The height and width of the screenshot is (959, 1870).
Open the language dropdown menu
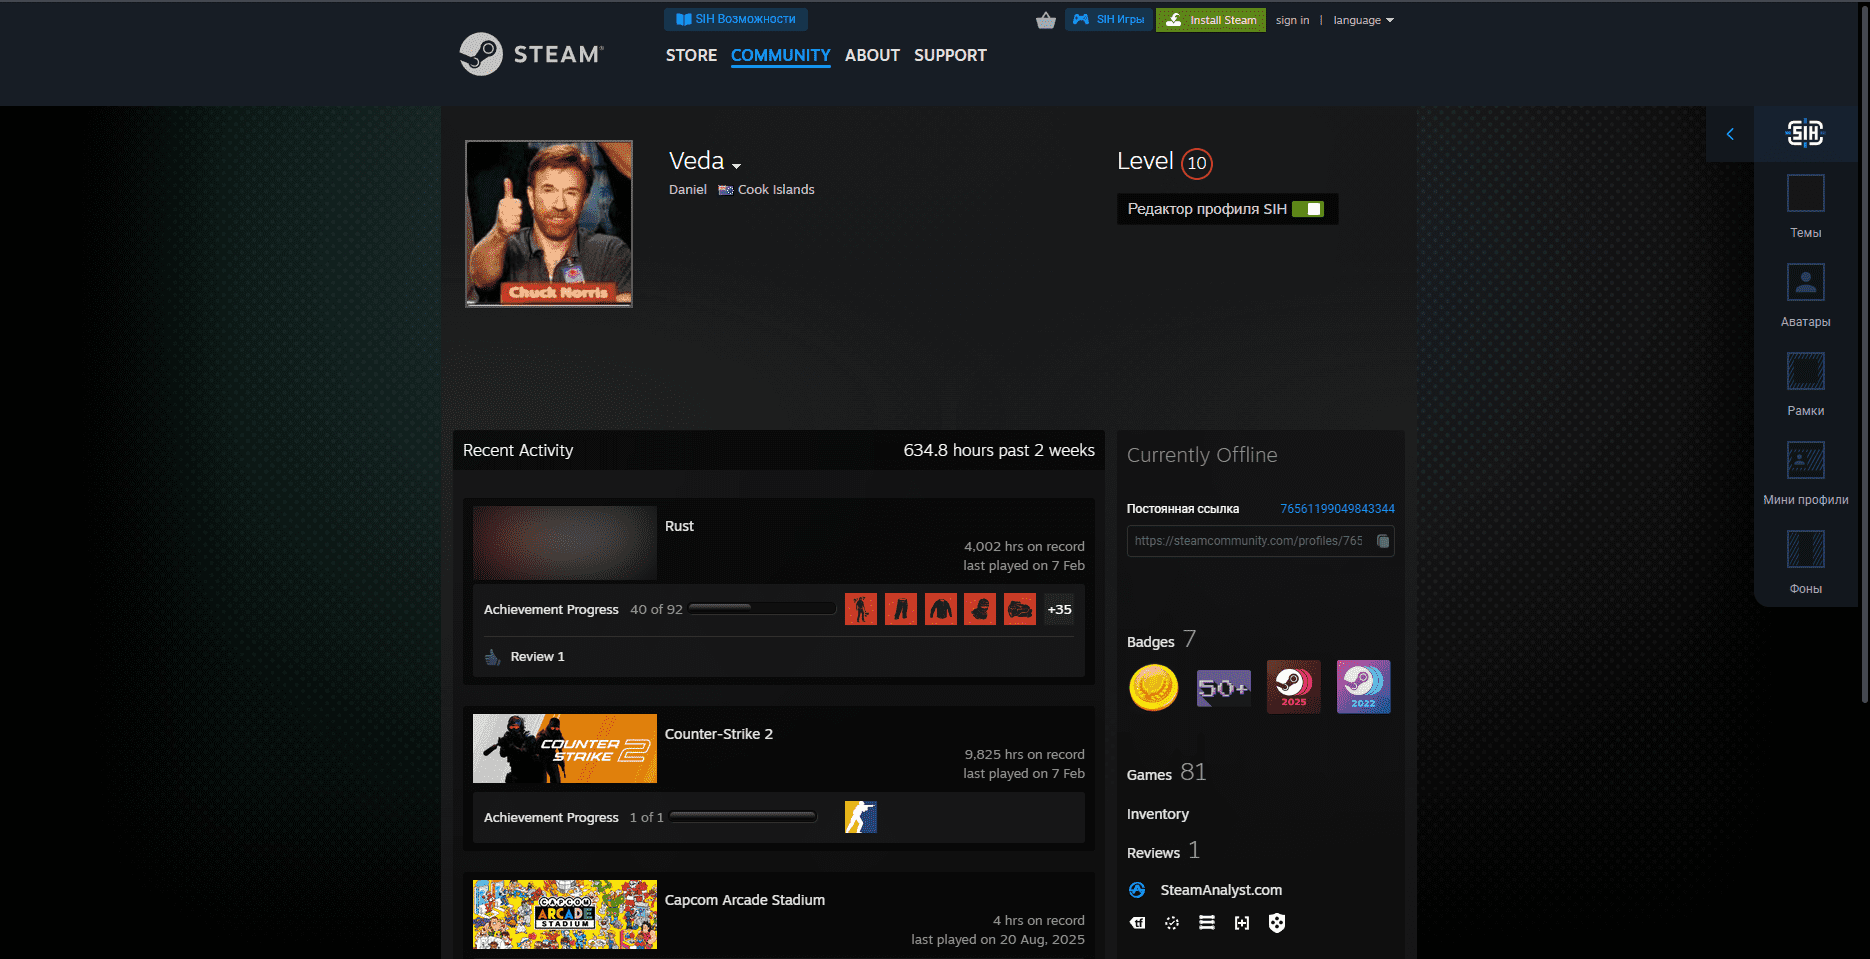[1362, 19]
